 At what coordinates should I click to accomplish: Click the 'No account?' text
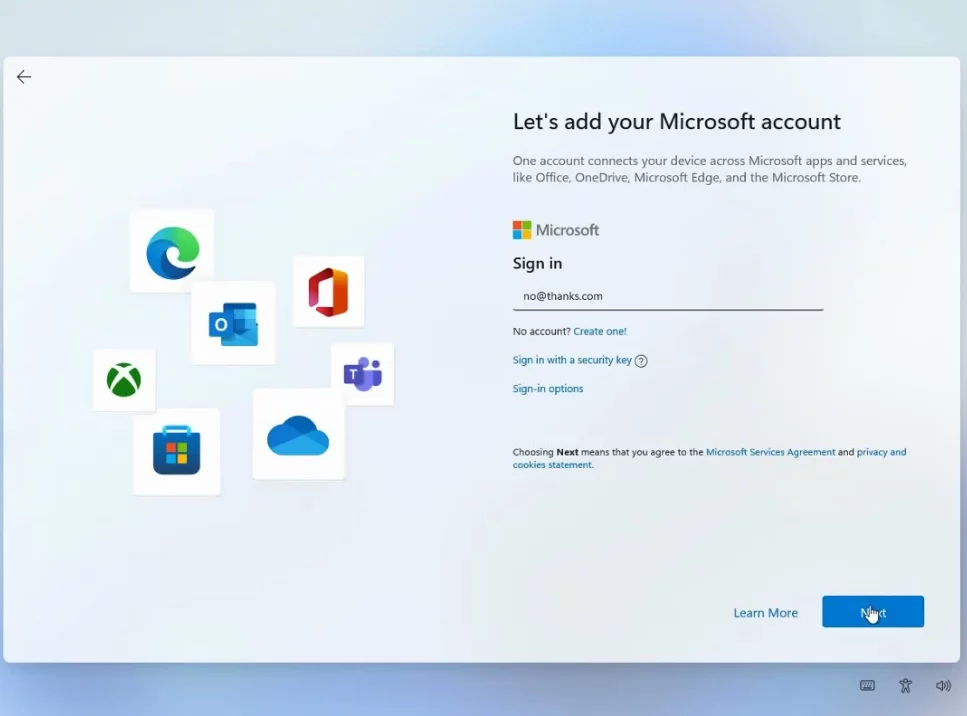(541, 331)
